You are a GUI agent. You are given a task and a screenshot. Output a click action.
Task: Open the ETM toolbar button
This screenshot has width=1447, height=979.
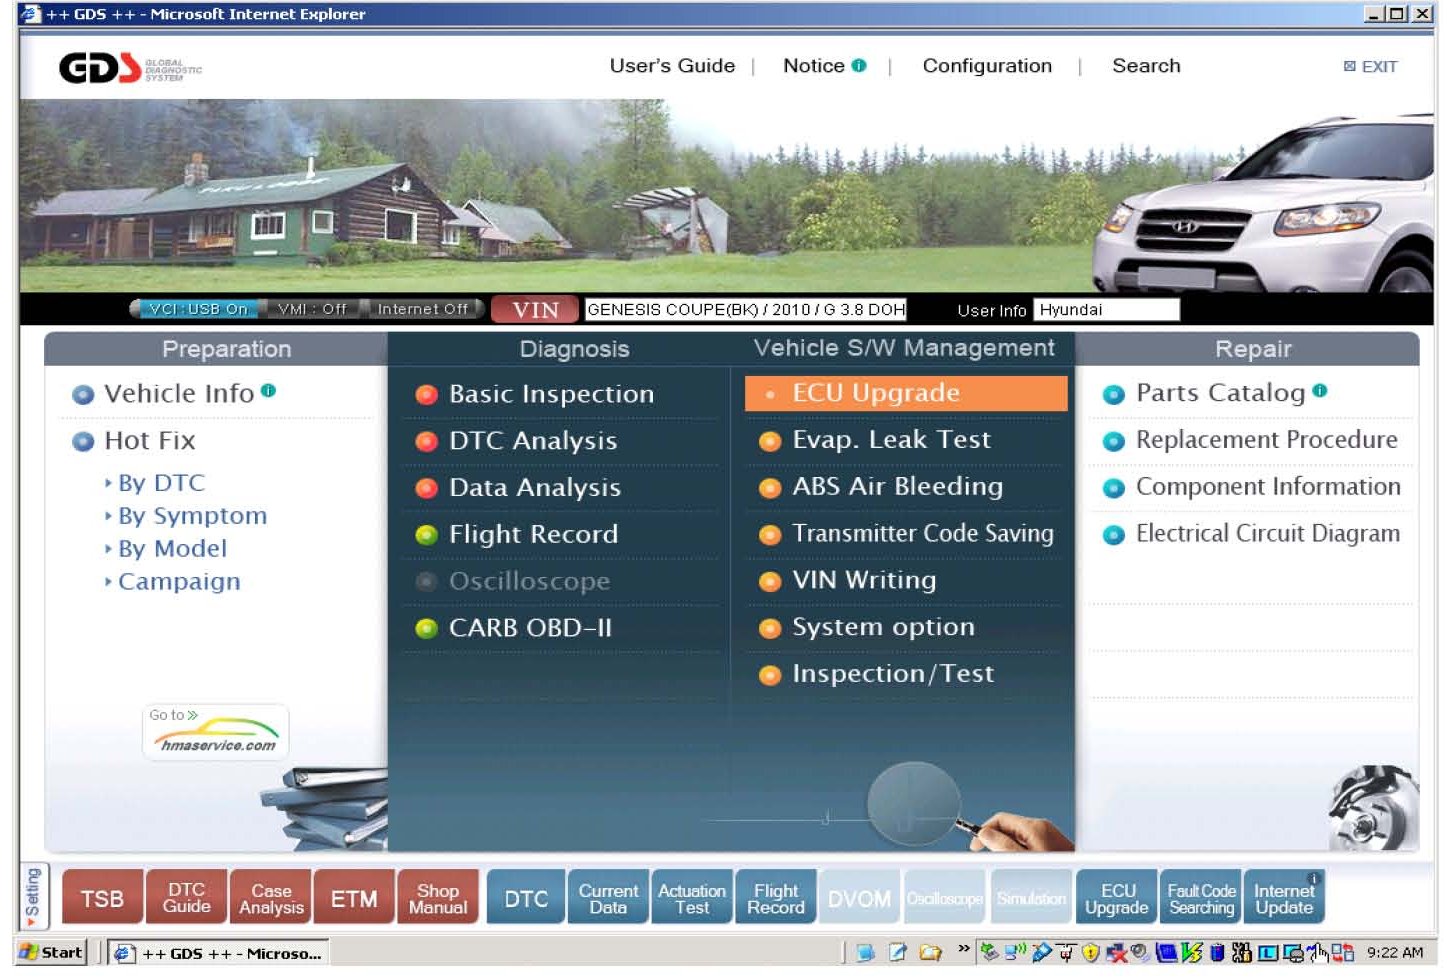coord(354,898)
